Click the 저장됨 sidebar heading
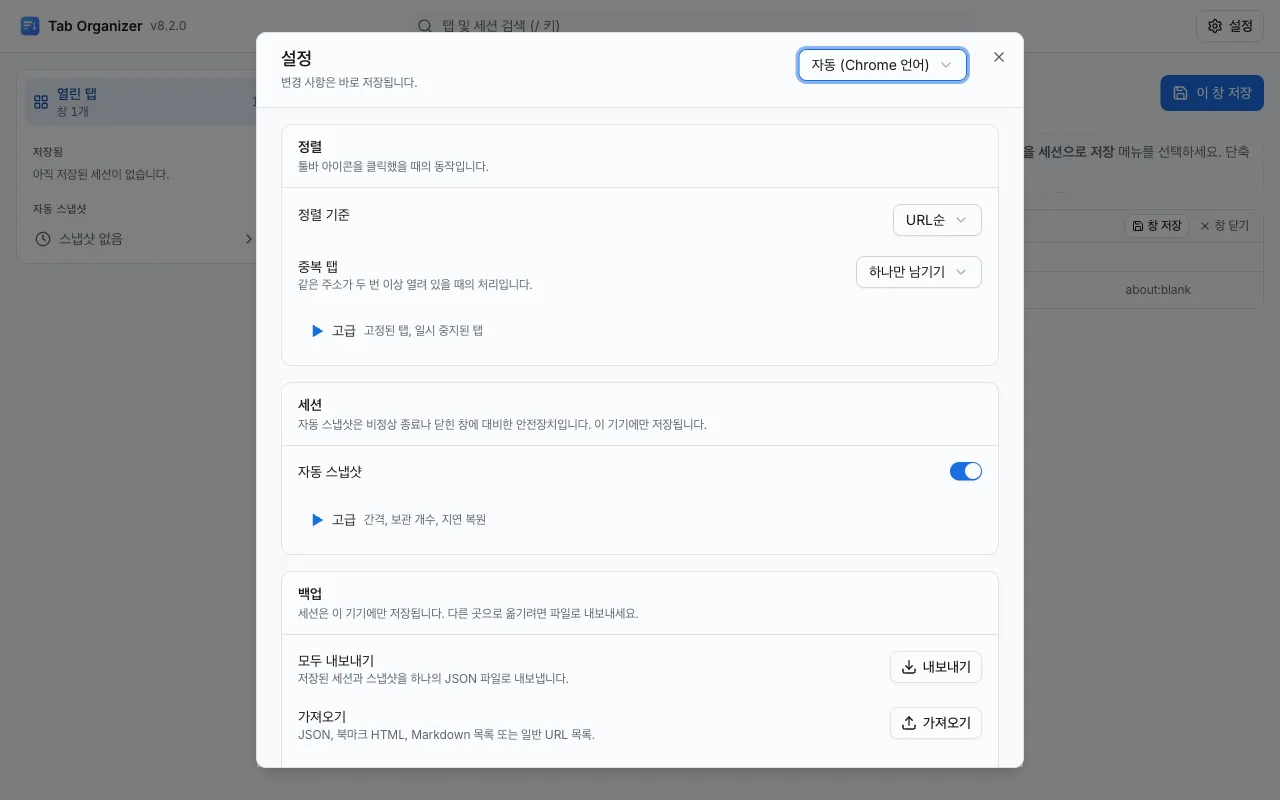Screen dimensions: 1280x800 [48, 152]
